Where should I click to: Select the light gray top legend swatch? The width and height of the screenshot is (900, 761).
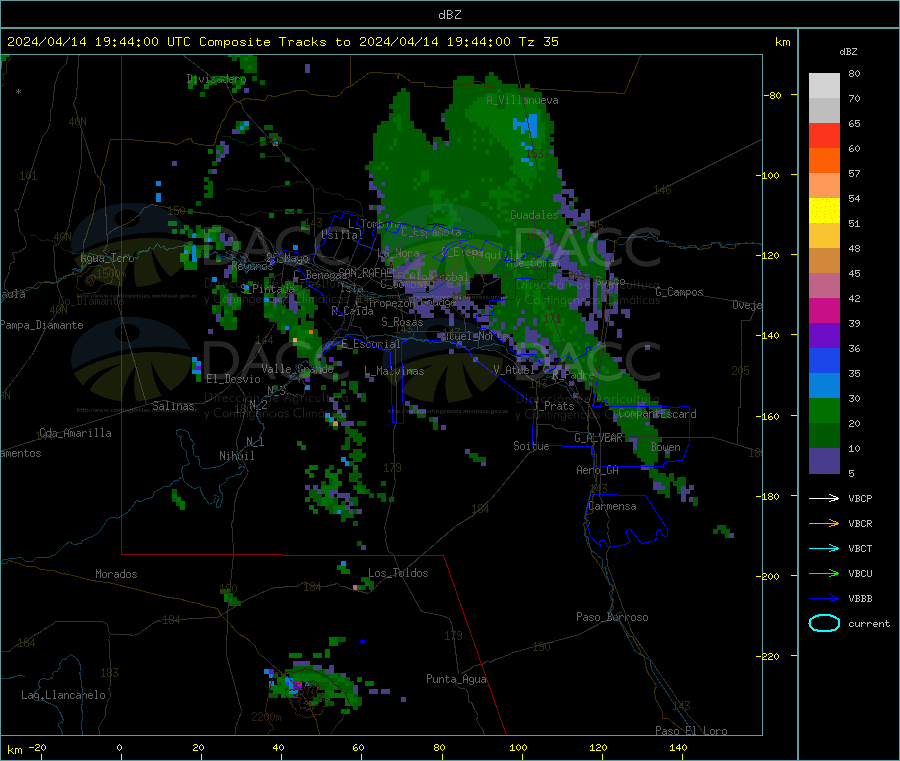tap(824, 86)
